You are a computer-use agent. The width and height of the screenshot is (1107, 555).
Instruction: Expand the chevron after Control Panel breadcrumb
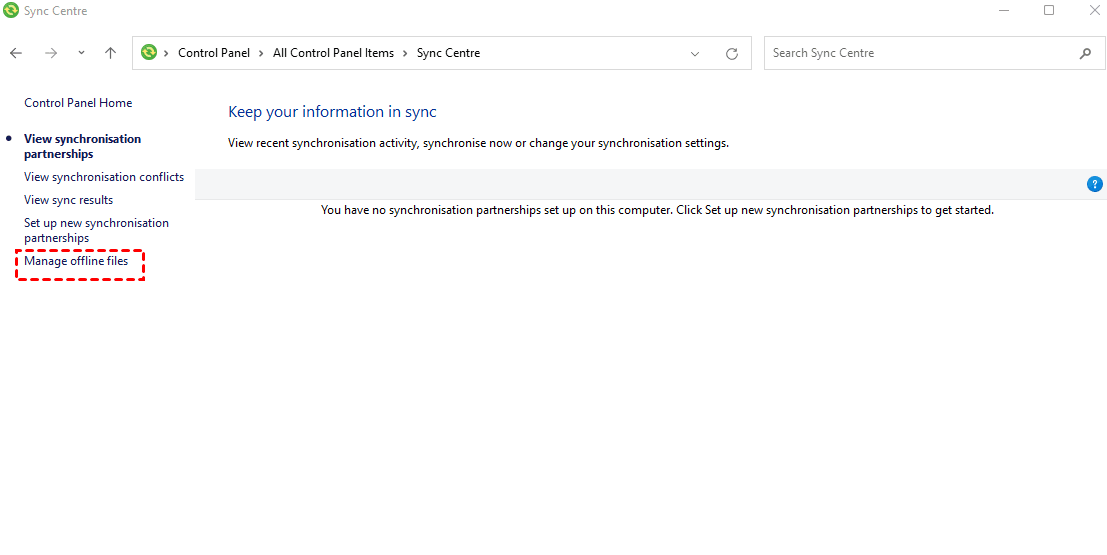[x=263, y=54]
